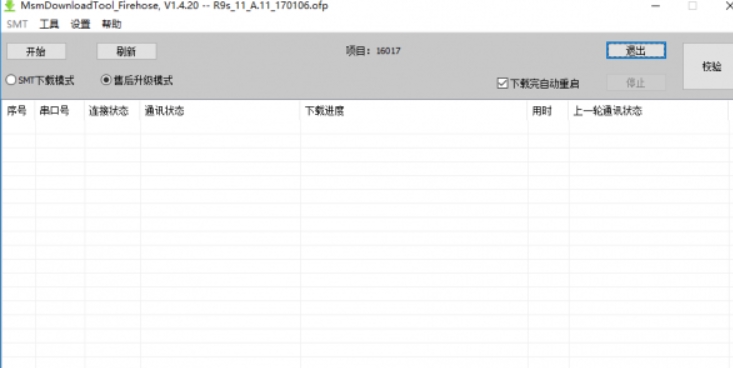Image resolution: width=733 pixels, height=368 pixels.
Task: Click the green download app icon in title bar
Action: 9,6
